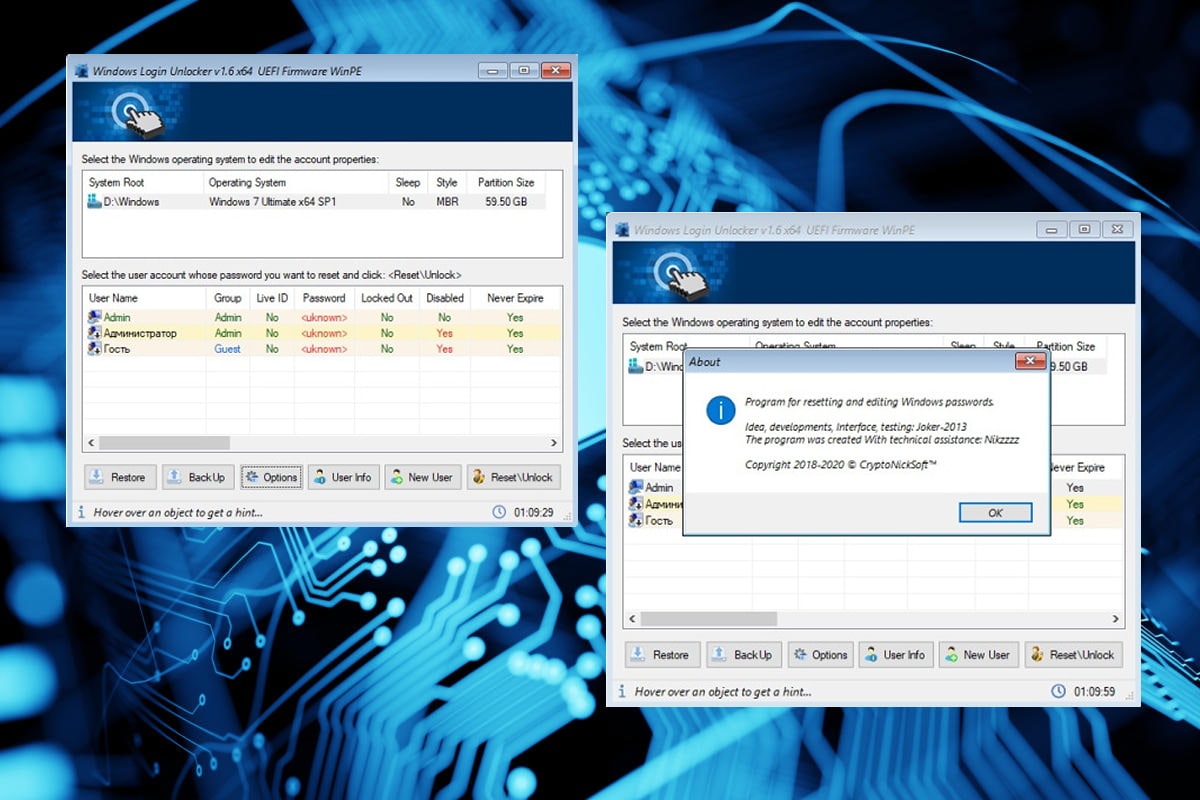Open Options in left window
This screenshot has width=1200, height=800.
[x=271, y=477]
